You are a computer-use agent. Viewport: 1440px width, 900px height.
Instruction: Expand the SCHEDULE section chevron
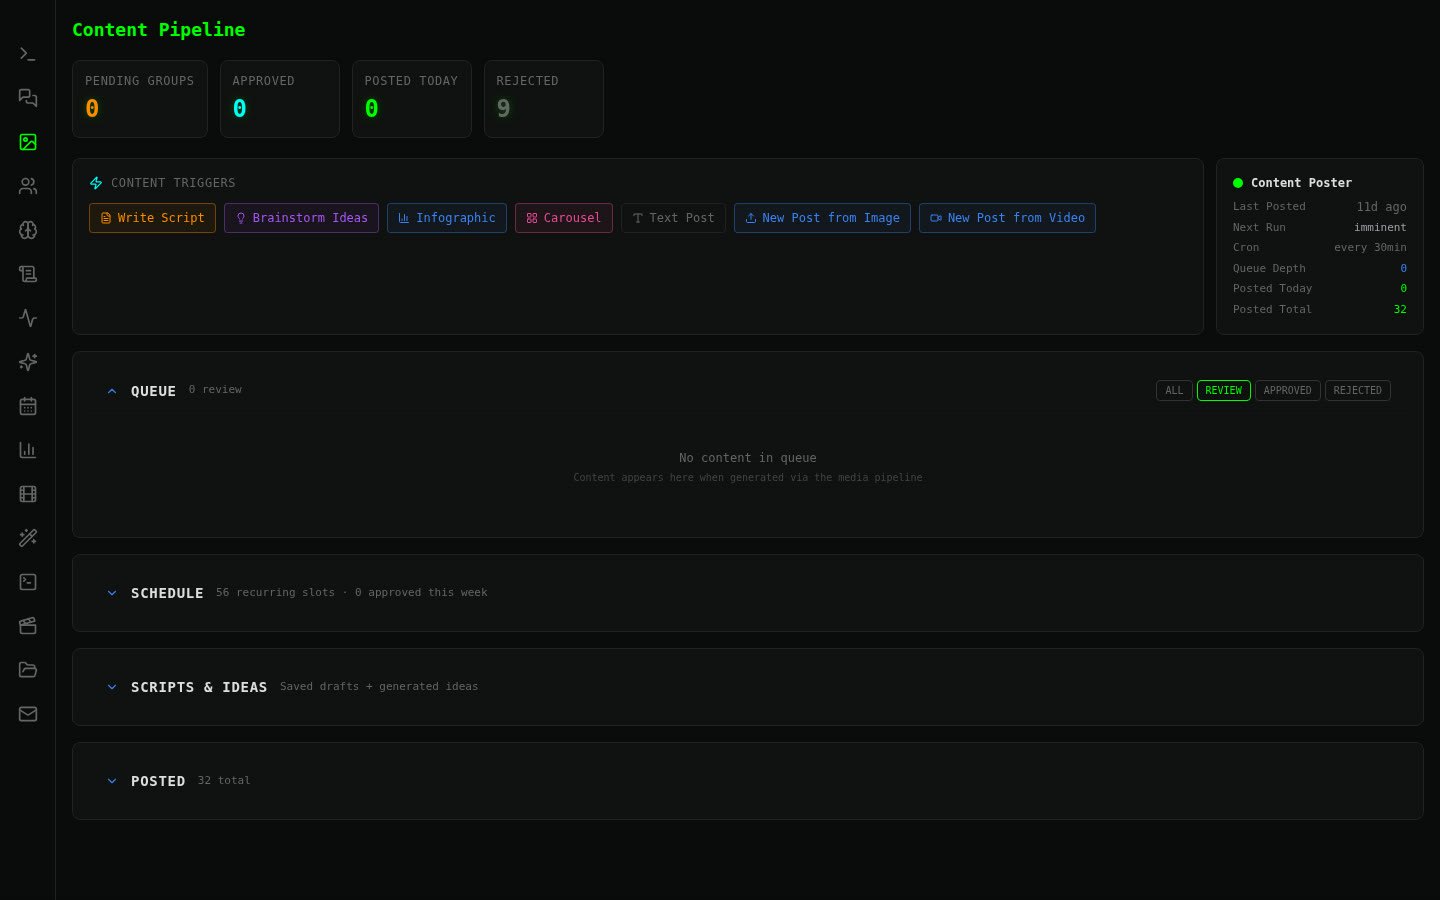tap(112, 593)
